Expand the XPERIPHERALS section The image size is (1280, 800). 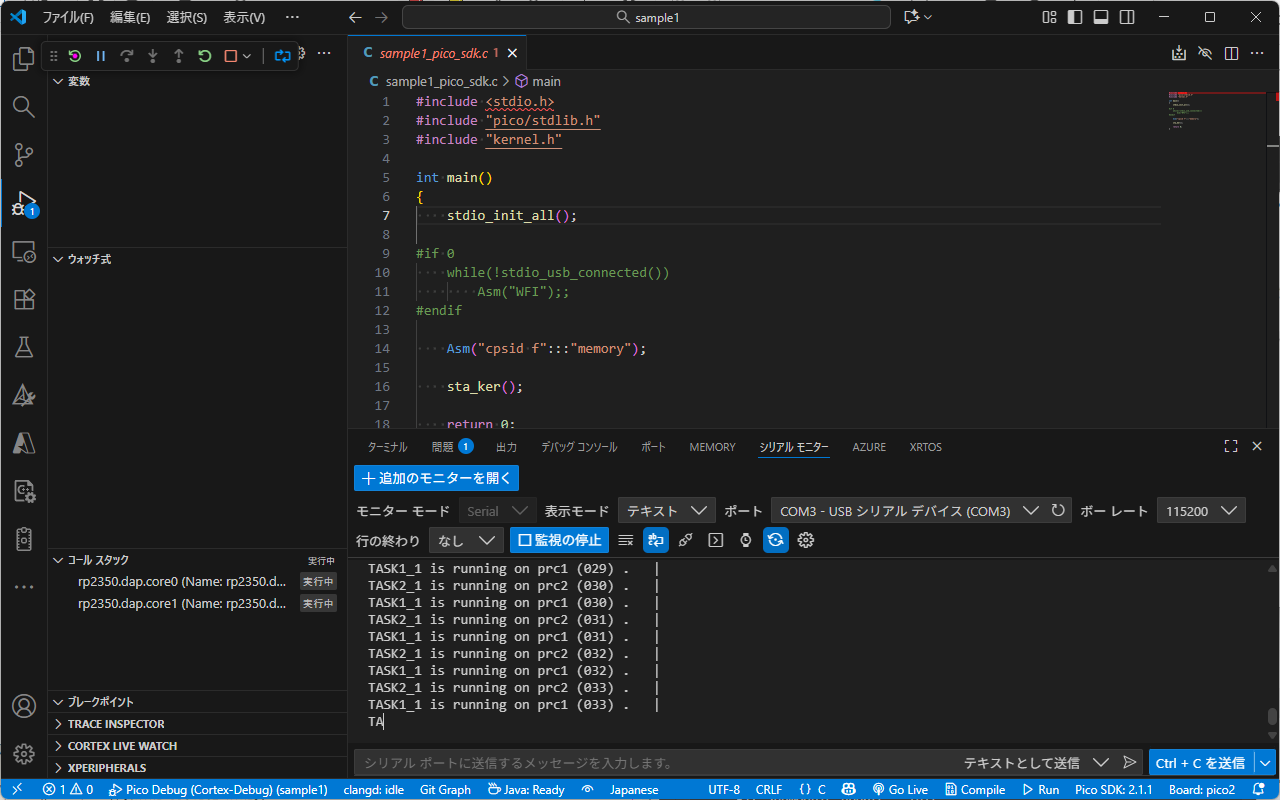tap(106, 768)
